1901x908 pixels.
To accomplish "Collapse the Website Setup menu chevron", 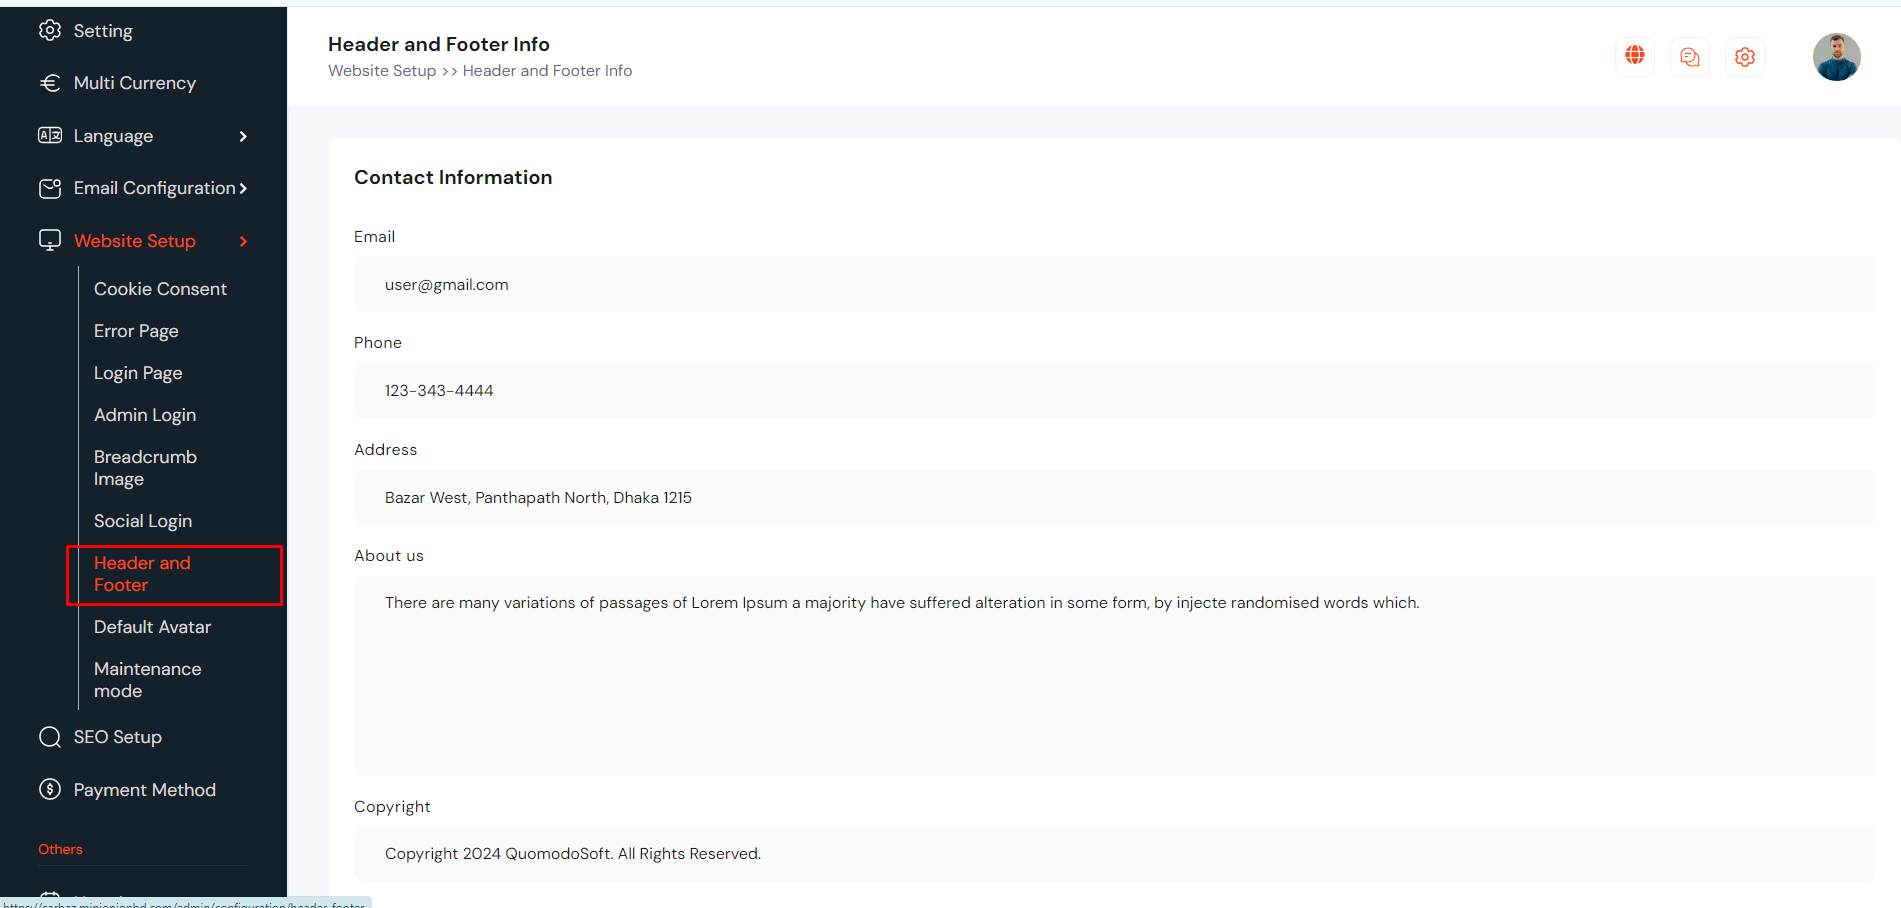I will pos(243,241).
